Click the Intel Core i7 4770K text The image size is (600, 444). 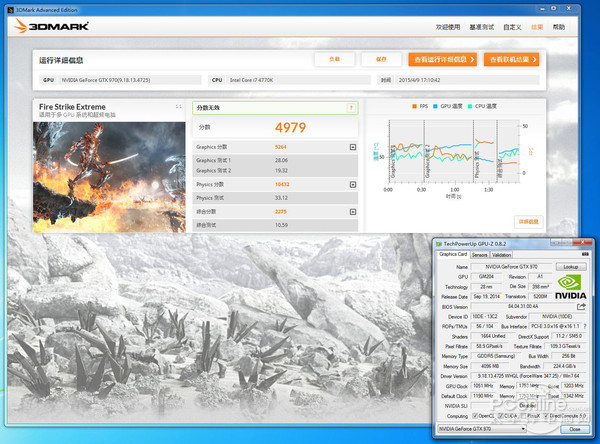click(251, 80)
